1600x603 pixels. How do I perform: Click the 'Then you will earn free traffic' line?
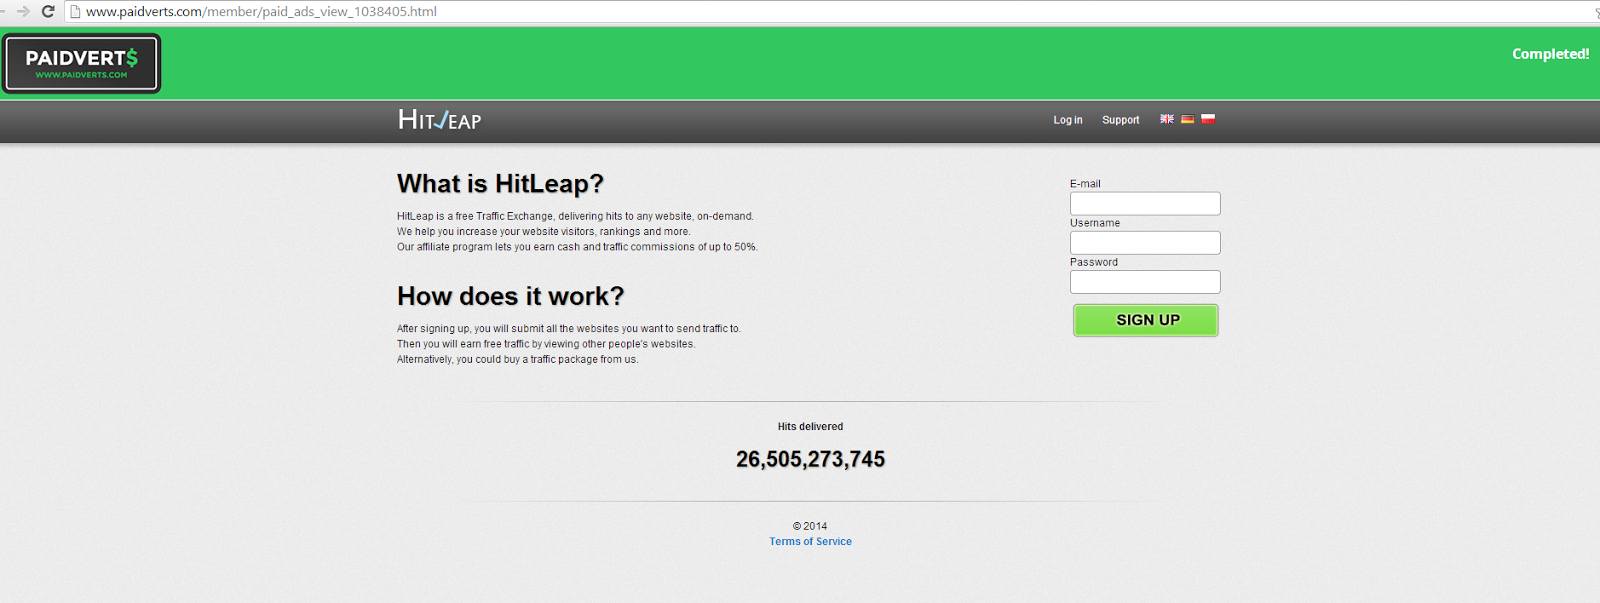click(546, 344)
